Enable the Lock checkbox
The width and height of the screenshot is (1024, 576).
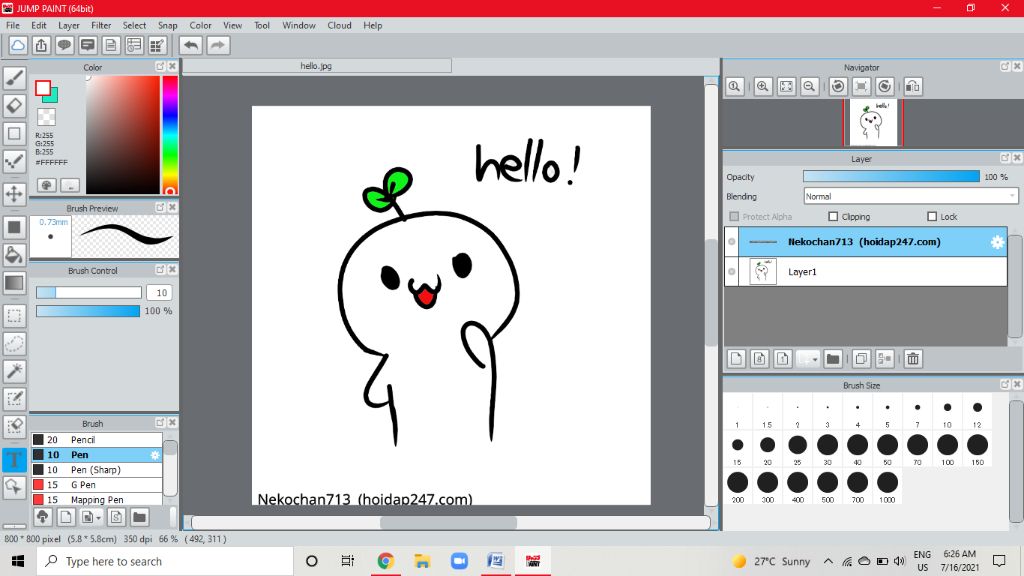point(932,216)
